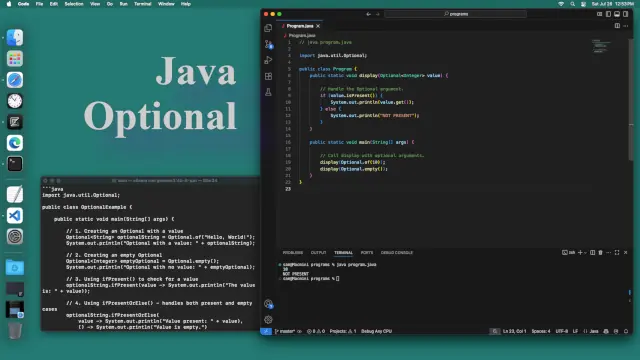640x360 pixels.
Task: Close the Program.java tab
Action: [318, 26]
